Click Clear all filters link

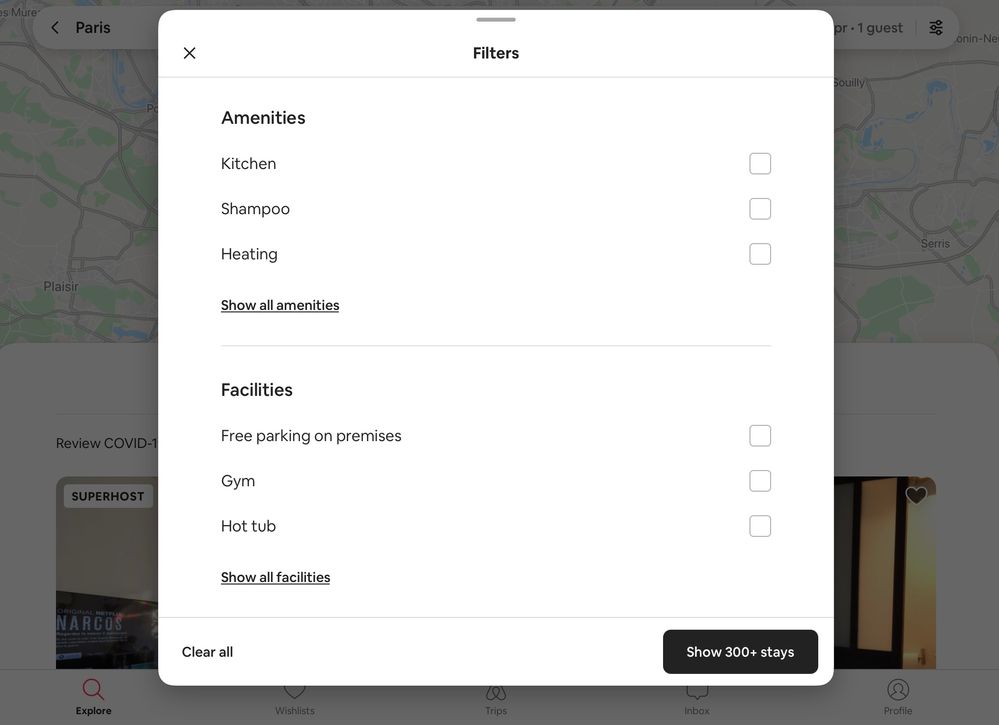(207, 652)
